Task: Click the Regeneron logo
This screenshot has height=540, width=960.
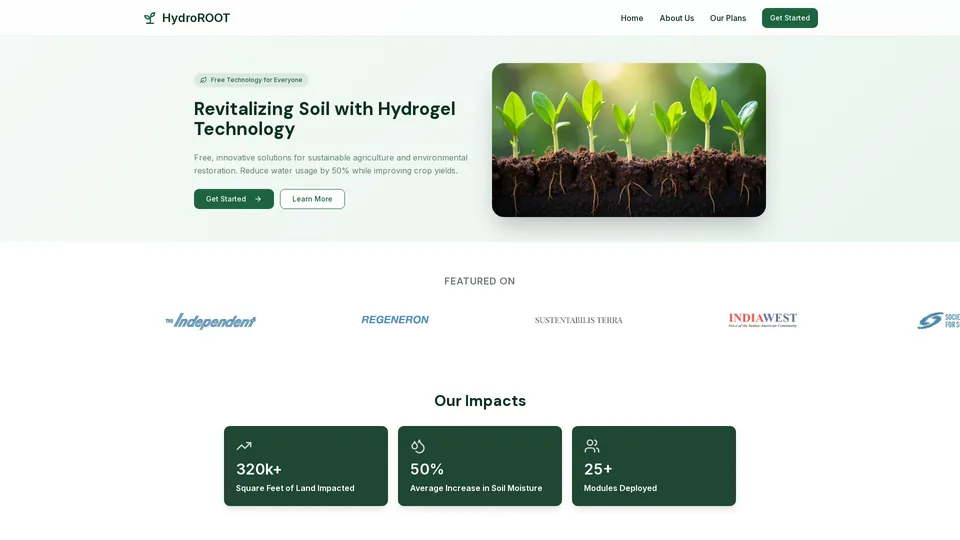Action: [x=395, y=320]
